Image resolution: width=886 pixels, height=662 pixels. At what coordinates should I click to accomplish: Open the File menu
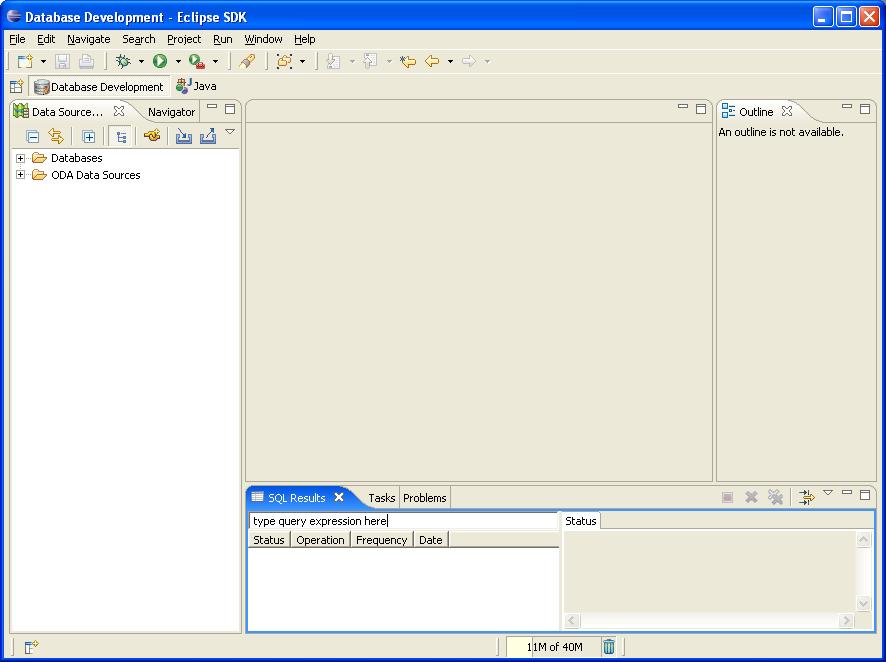(x=18, y=39)
